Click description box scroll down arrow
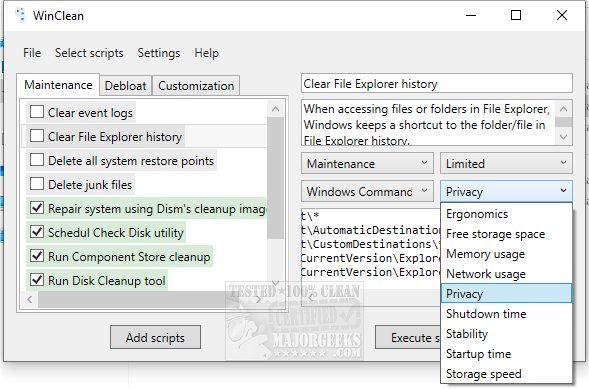 click(x=563, y=137)
